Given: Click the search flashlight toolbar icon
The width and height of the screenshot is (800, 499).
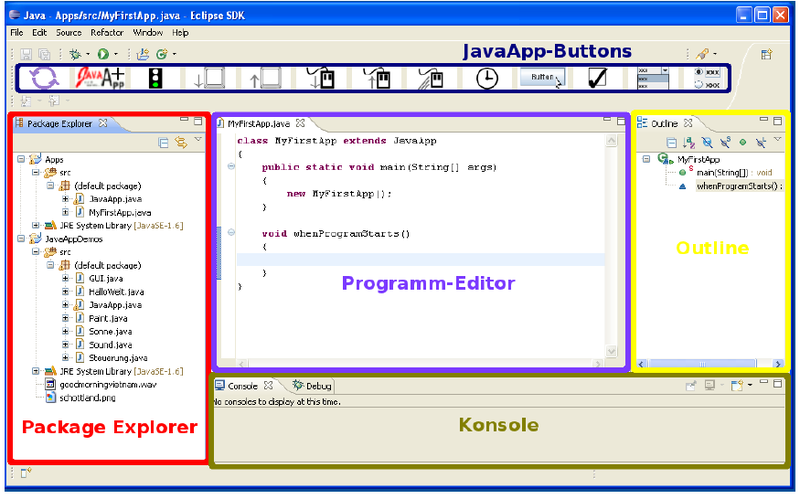Looking at the screenshot, I should [x=703, y=53].
